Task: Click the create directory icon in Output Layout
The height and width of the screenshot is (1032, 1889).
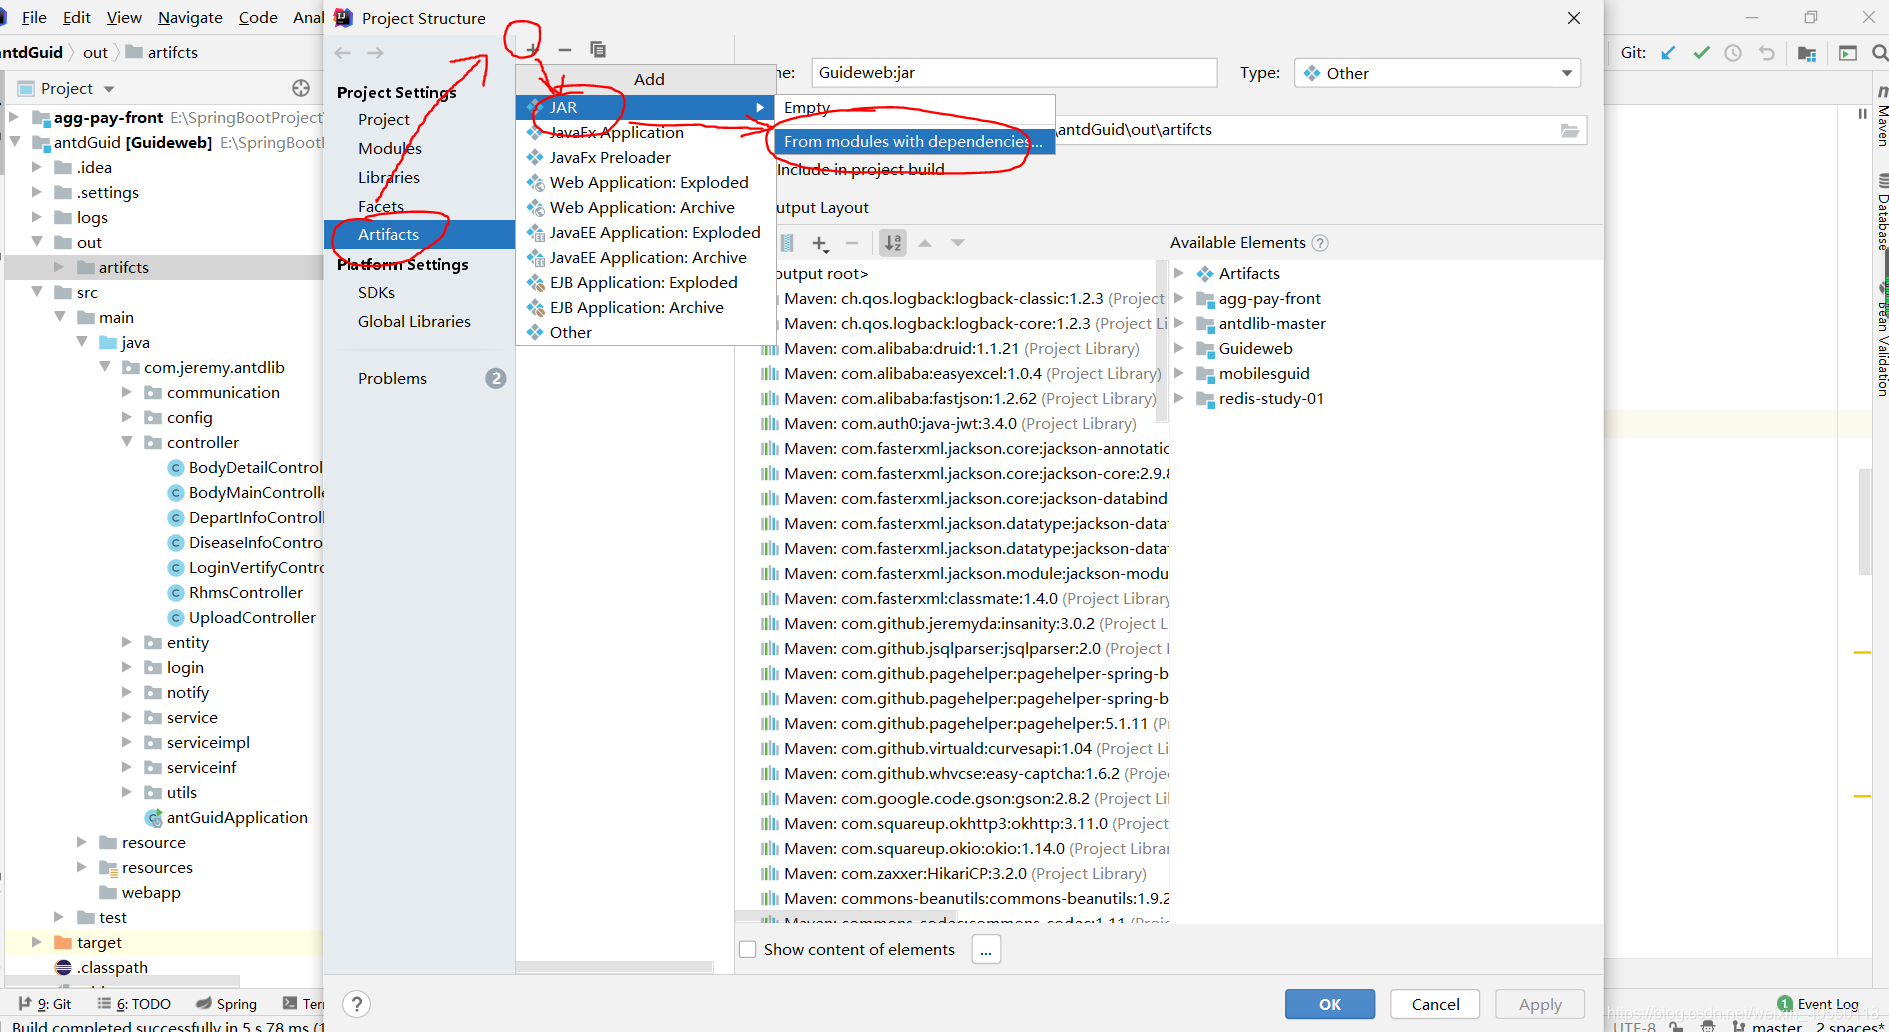Action: coord(787,243)
